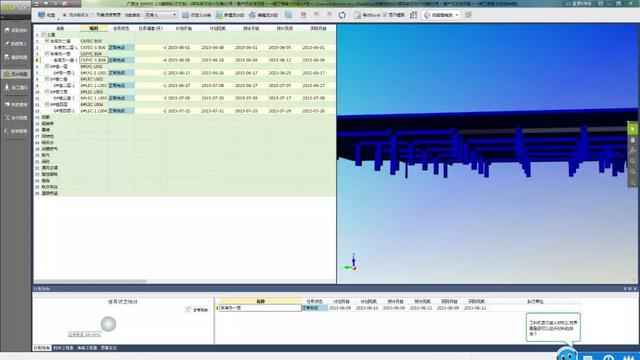Click the custom classification toolbar button
The width and height of the screenshot is (640, 360).
click(196, 15)
